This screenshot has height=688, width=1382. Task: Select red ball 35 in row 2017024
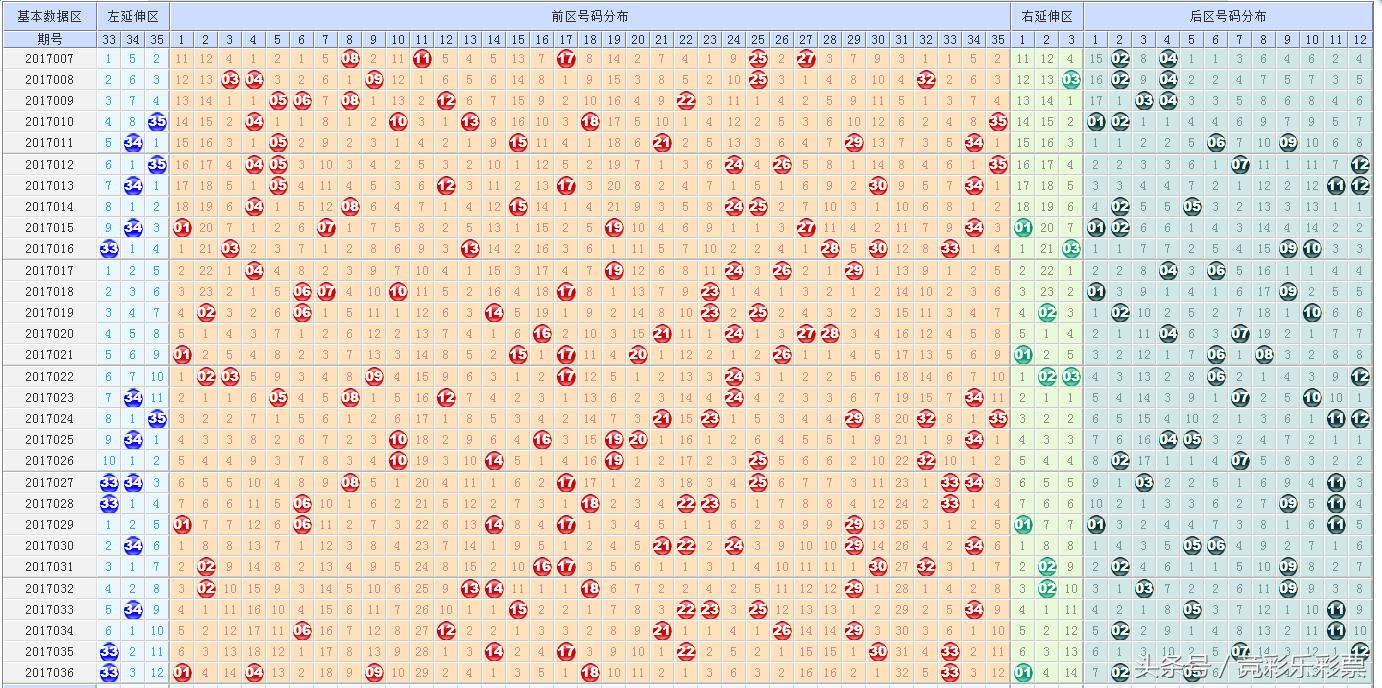998,419
